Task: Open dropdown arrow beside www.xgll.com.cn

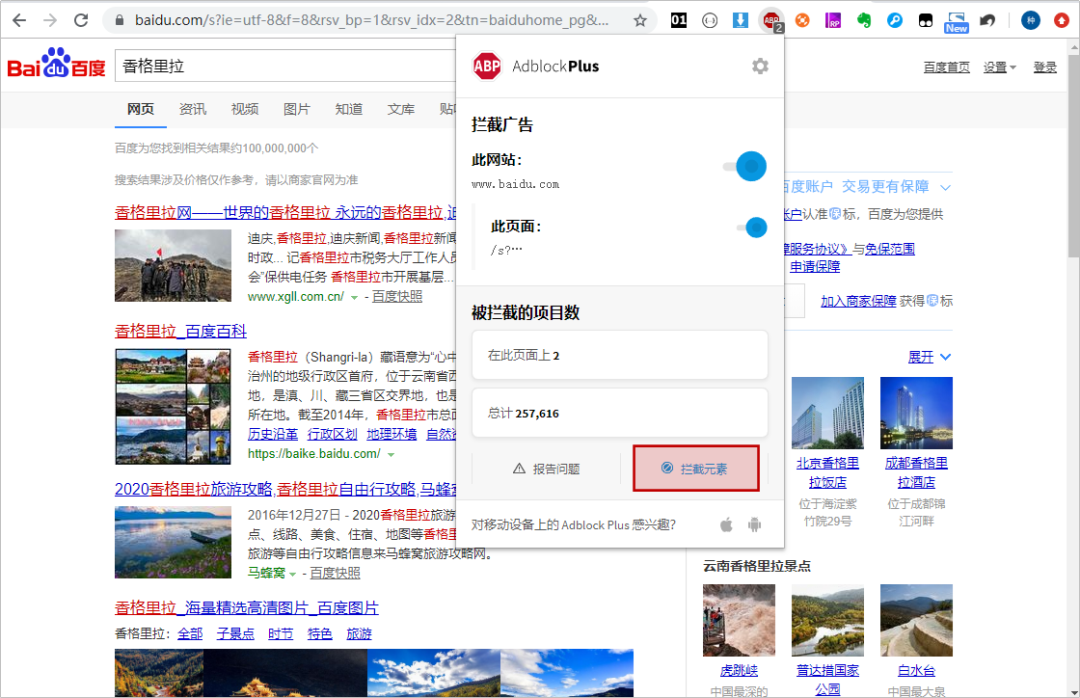Action: click(354, 298)
